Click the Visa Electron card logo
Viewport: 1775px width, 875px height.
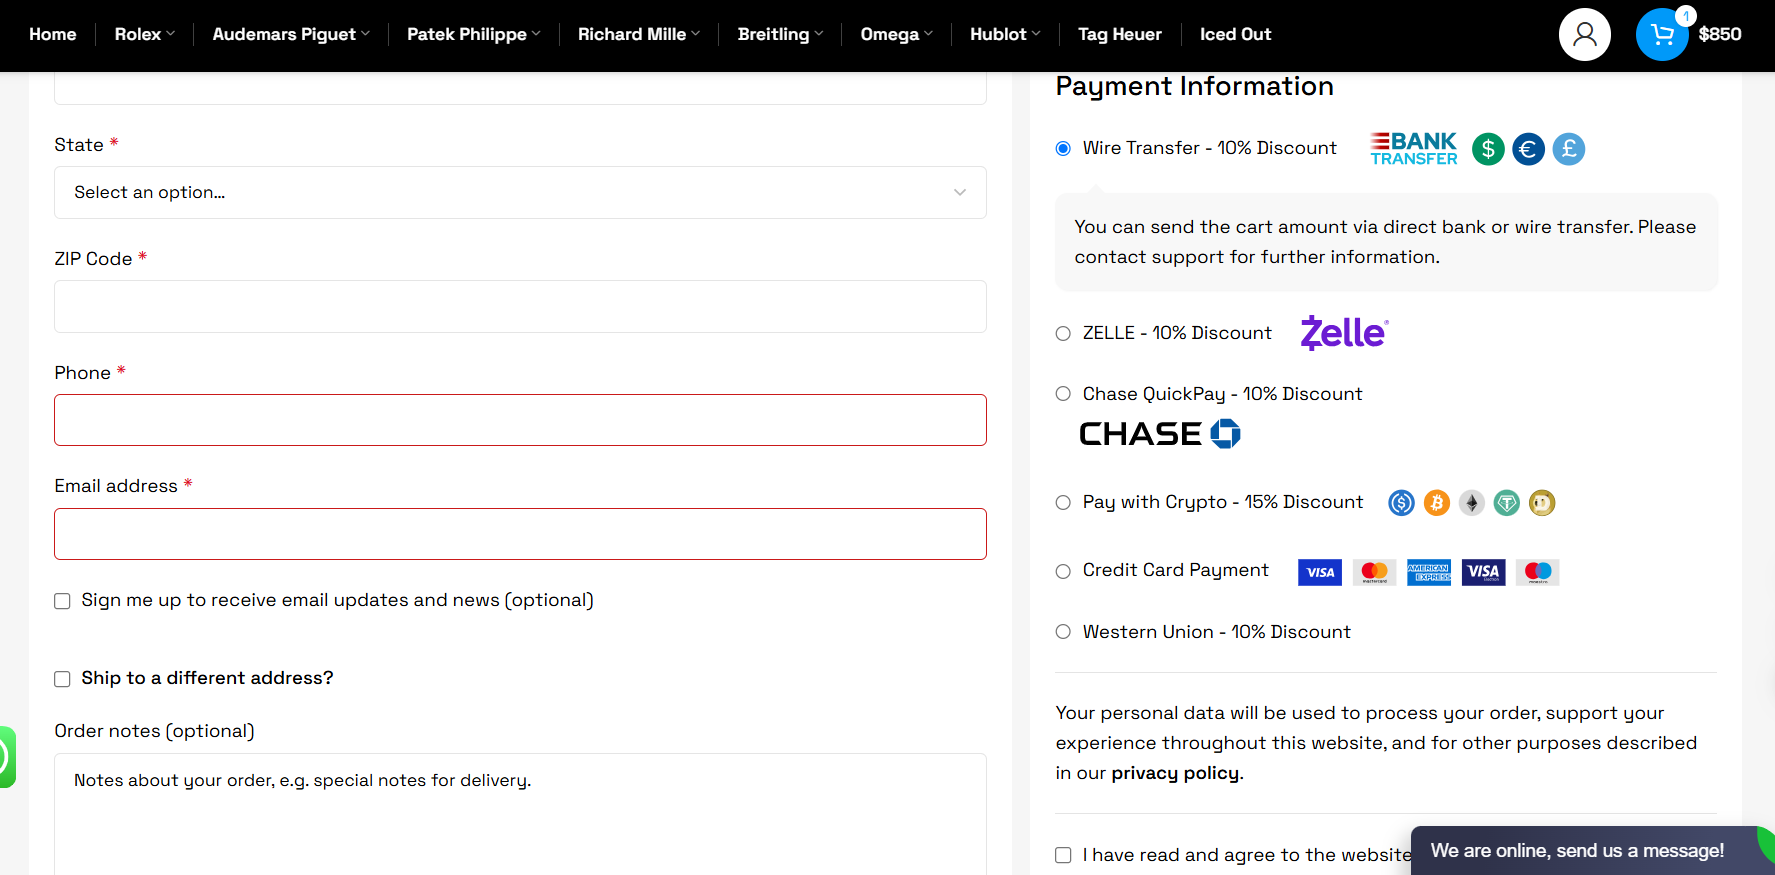[x=1484, y=572]
